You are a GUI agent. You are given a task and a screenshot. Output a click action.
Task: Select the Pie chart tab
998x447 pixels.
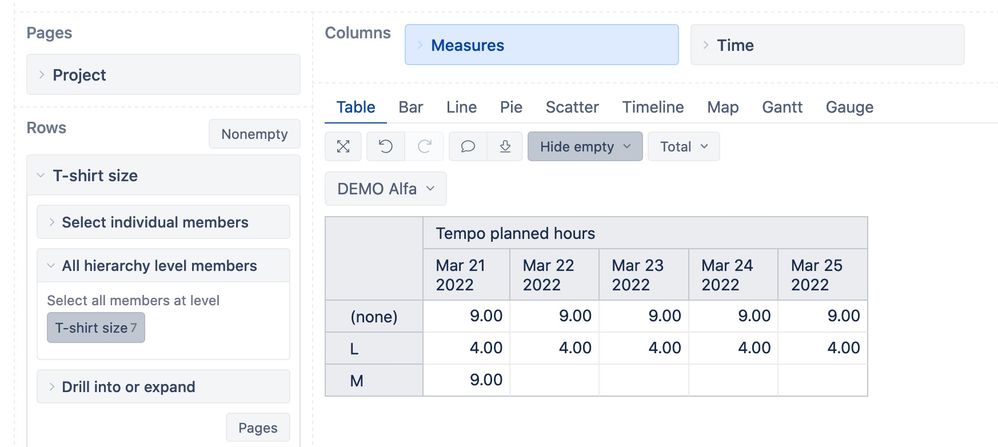point(511,107)
